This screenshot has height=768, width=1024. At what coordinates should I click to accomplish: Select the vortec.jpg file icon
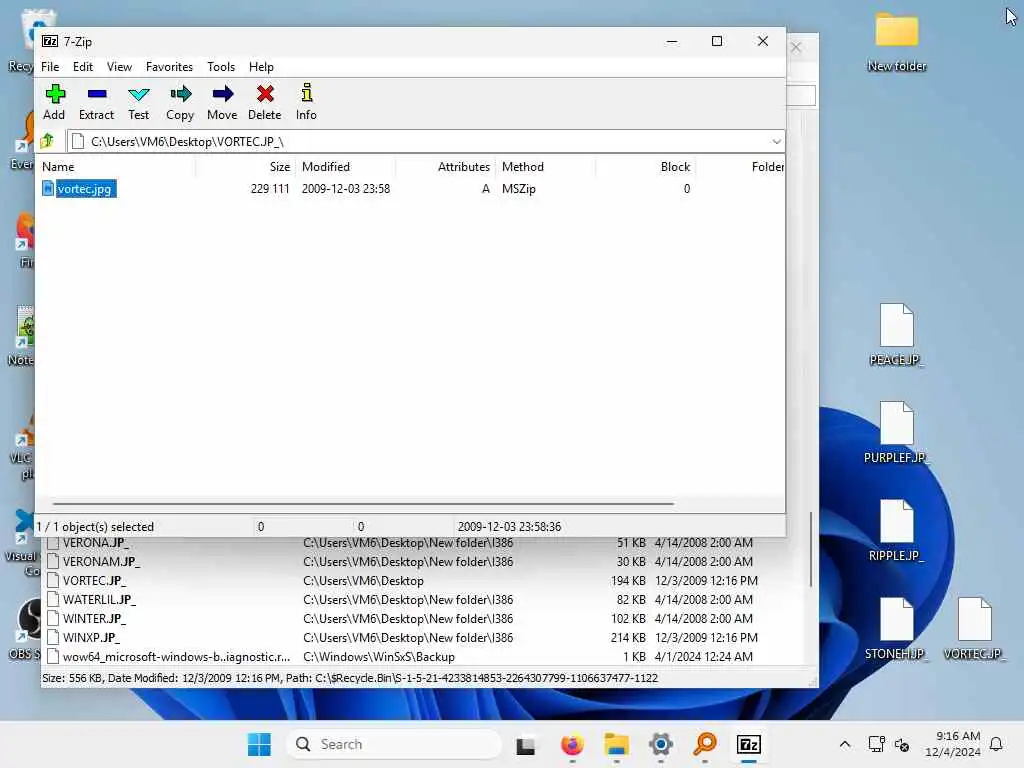[48, 189]
